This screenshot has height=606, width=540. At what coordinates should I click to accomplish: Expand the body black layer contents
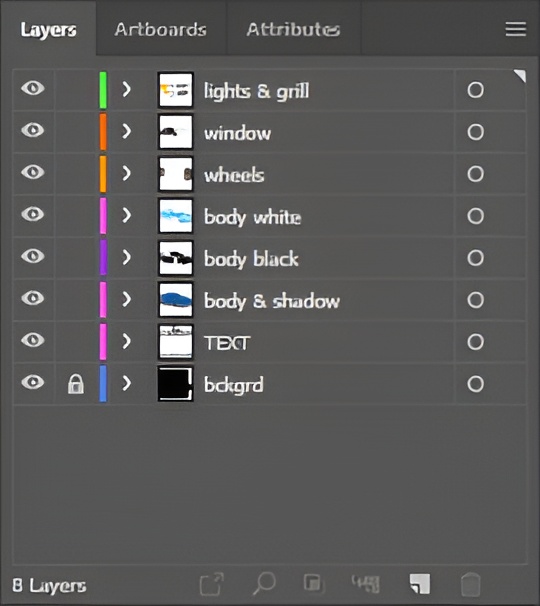click(x=126, y=257)
